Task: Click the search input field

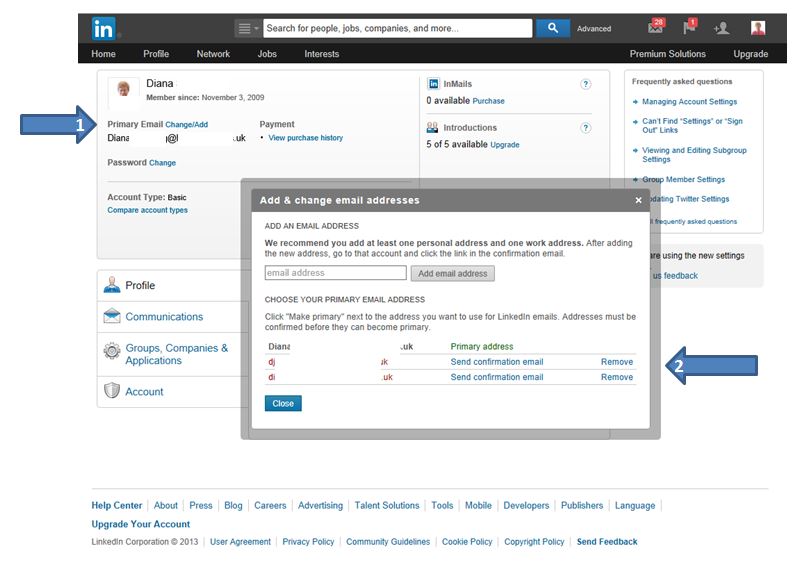Action: tap(397, 29)
